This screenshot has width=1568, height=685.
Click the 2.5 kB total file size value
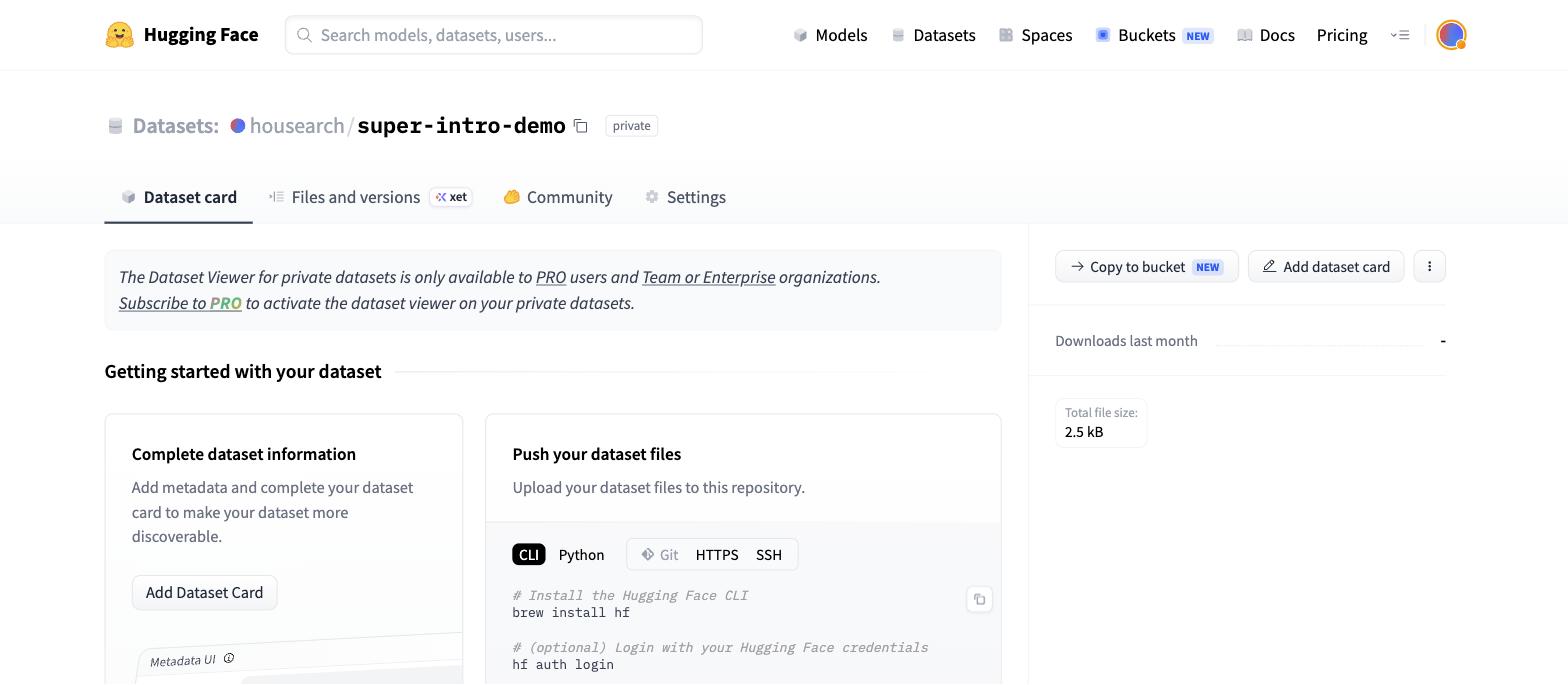1084,432
